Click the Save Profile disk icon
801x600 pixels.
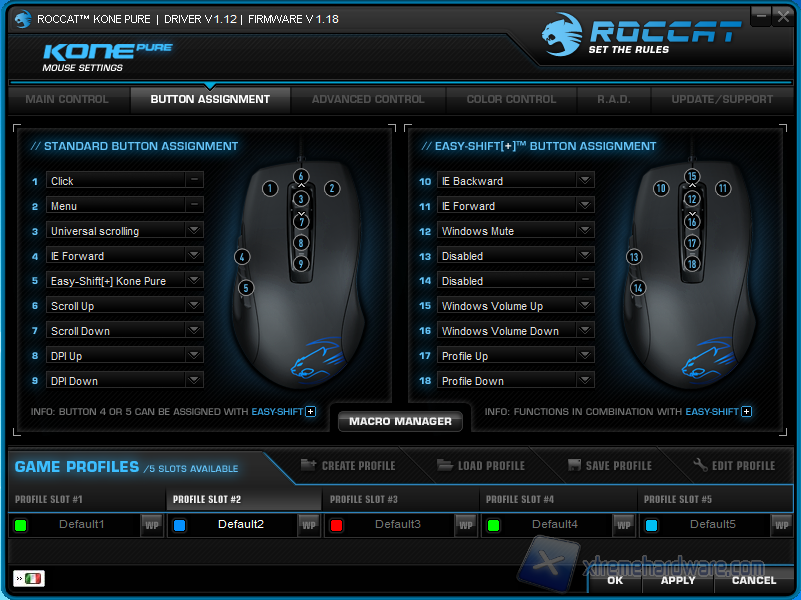tap(574, 465)
